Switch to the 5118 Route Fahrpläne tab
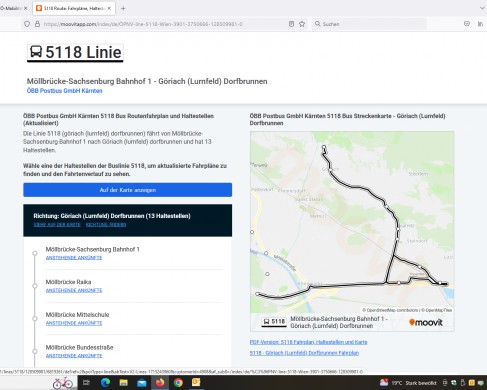The width and height of the screenshot is (487, 390). tap(74, 8)
